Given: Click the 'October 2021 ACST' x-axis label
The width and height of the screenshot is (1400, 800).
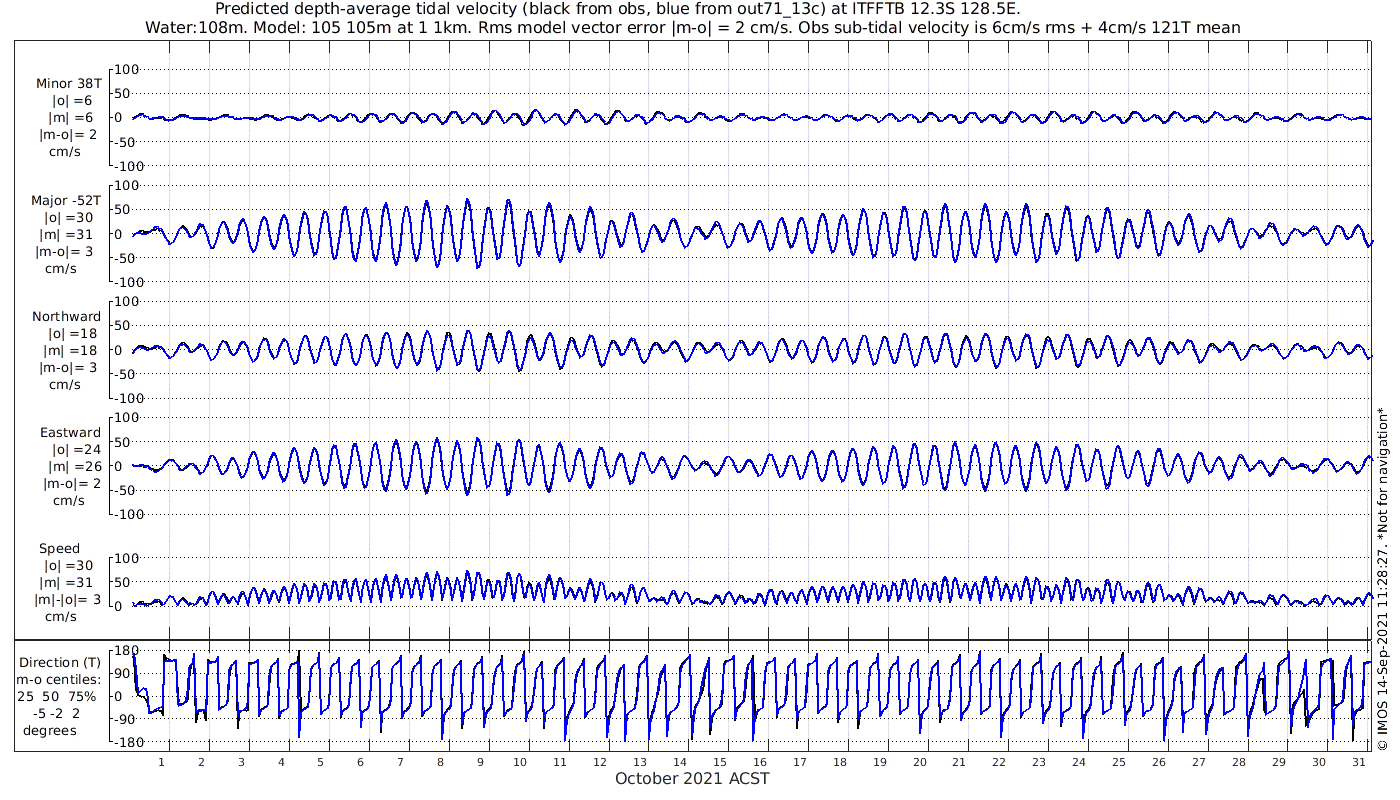Looking at the screenshot, I should [x=692, y=778].
